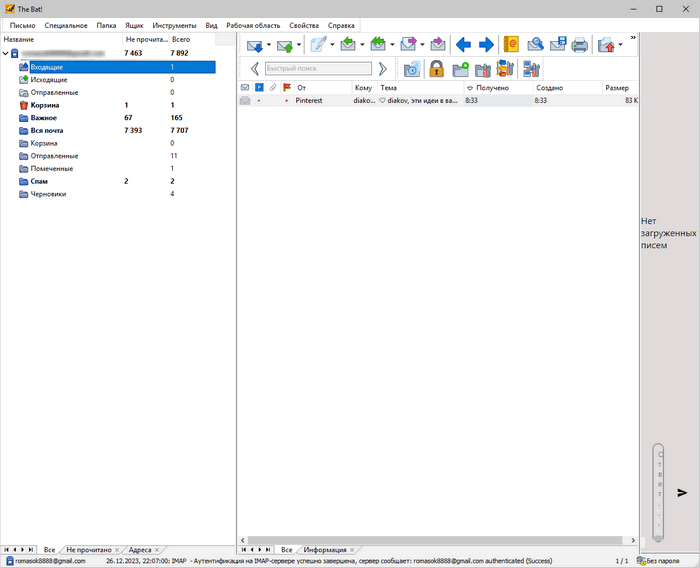Close the 'Не прочитано' tab with its x
Screen dimensions: 700x568
click(117, 550)
